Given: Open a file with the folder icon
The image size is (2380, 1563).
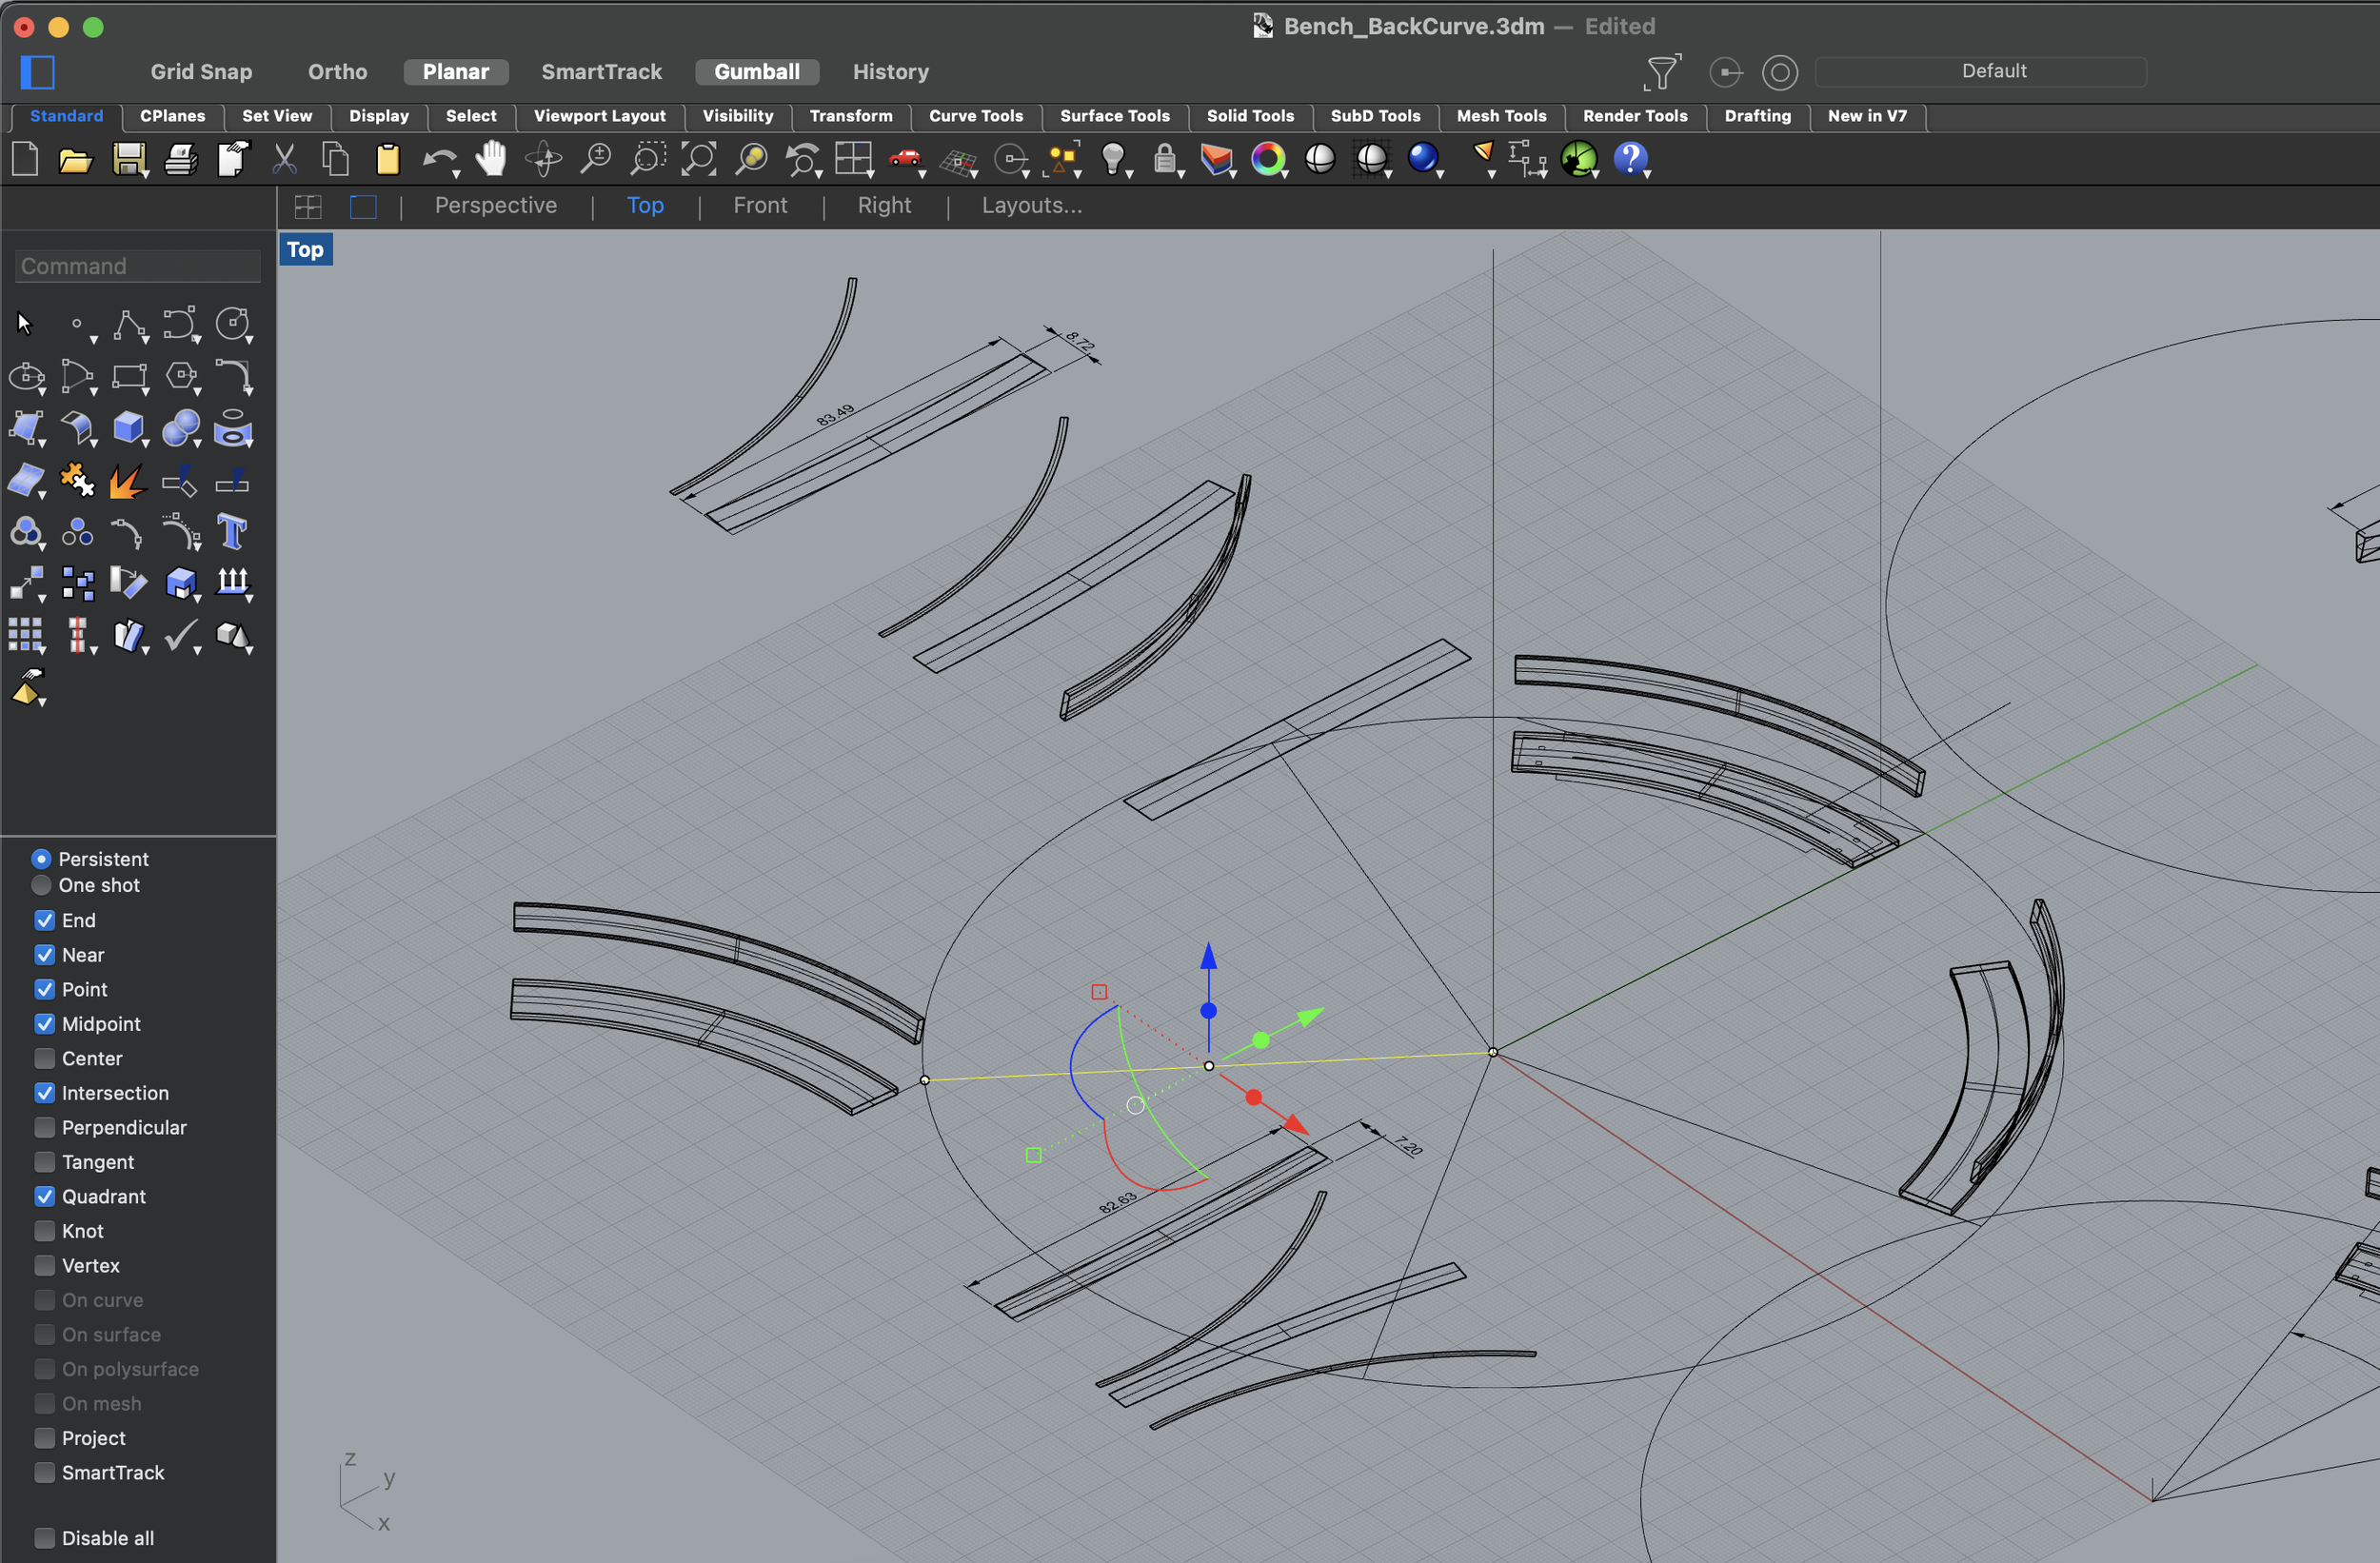Looking at the screenshot, I should (76, 160).
